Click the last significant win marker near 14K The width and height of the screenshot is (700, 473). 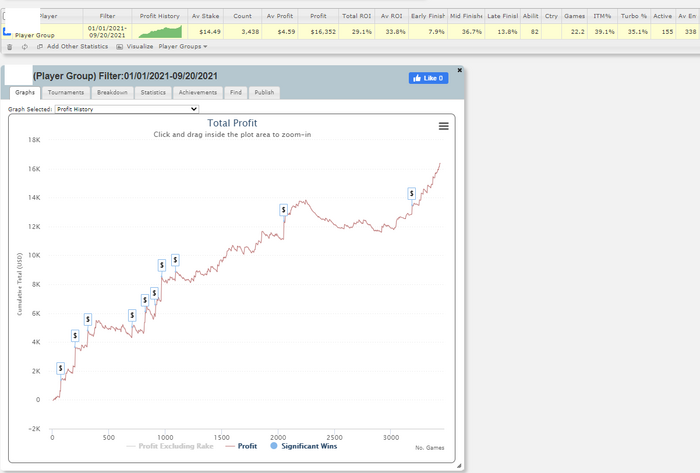point(412,194)
